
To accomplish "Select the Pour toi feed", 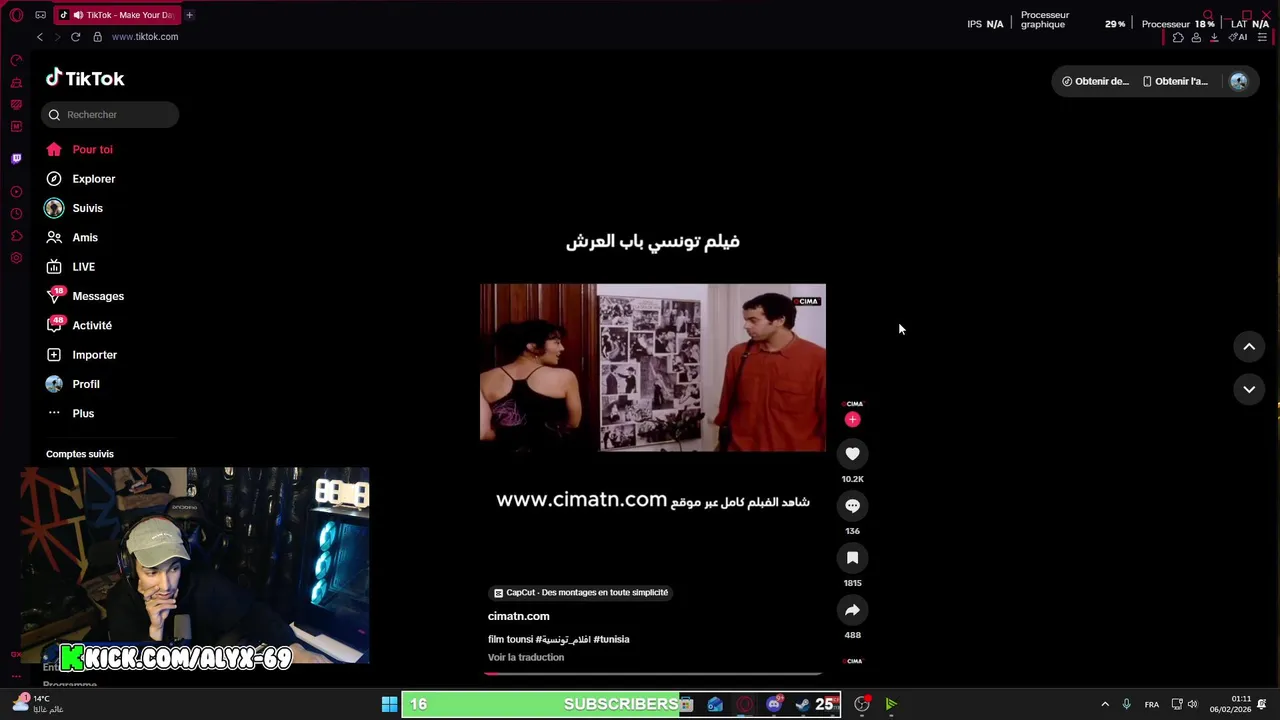I will pyautogui.click(x=79, y=150).
